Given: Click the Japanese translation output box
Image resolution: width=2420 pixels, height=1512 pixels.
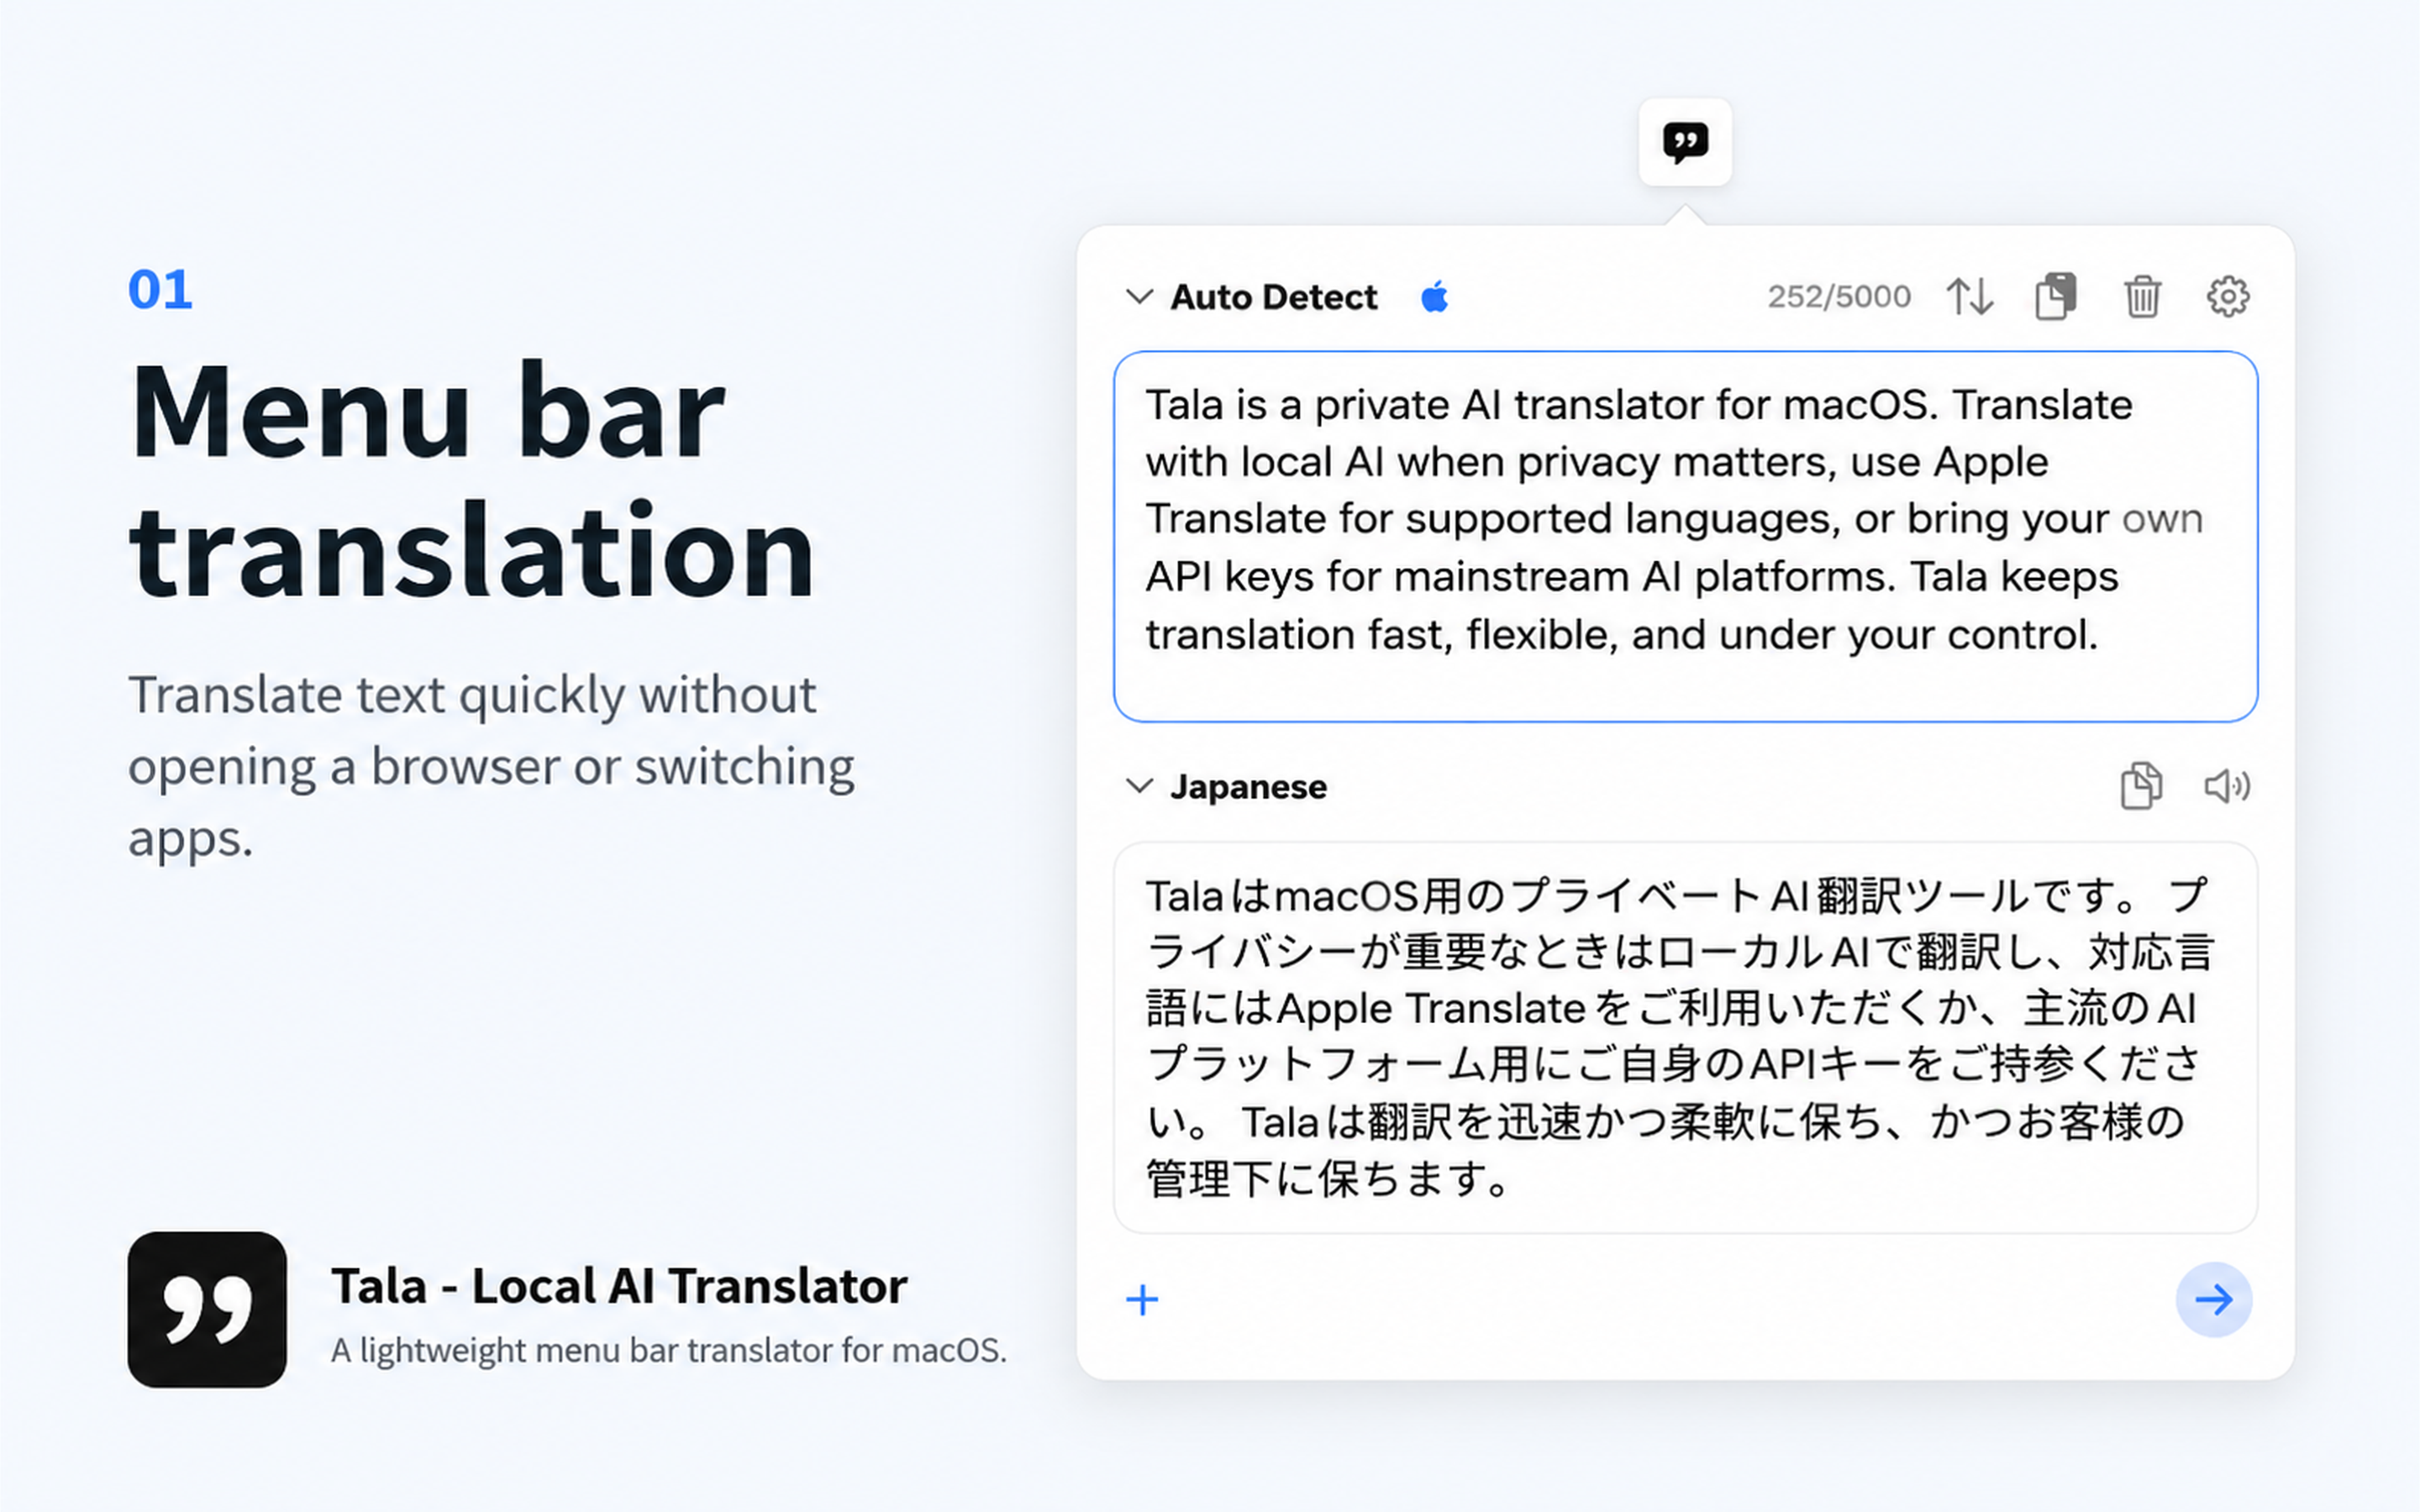Looking at the screenshot, I should 1685,1038.
